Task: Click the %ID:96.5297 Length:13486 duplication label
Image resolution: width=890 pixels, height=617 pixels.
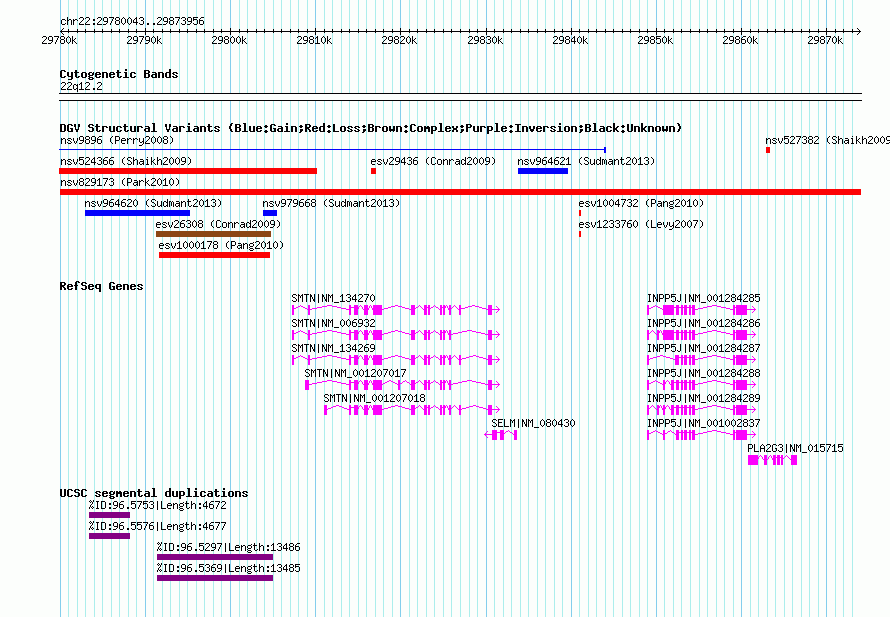Action: coord(229,547)
